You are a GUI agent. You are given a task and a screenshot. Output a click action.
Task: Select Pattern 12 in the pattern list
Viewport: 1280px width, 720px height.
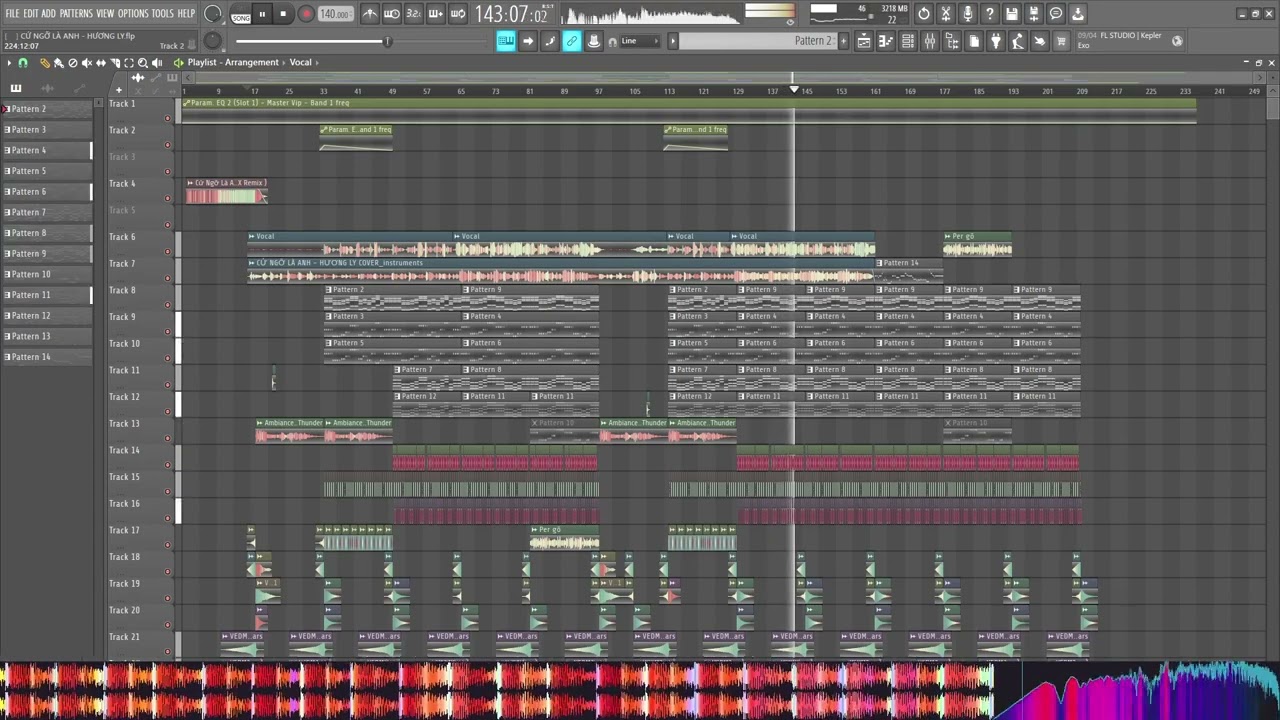click(x=47, y=316)
